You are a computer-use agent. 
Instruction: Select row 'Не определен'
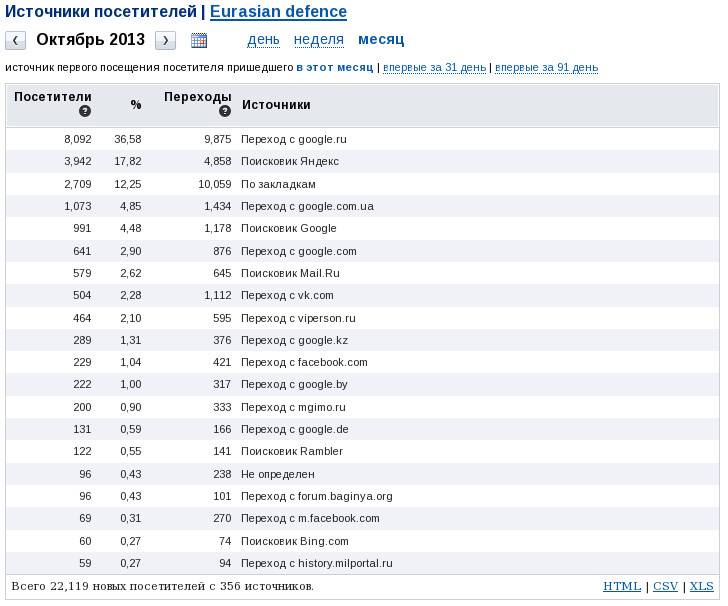[362, 474]
